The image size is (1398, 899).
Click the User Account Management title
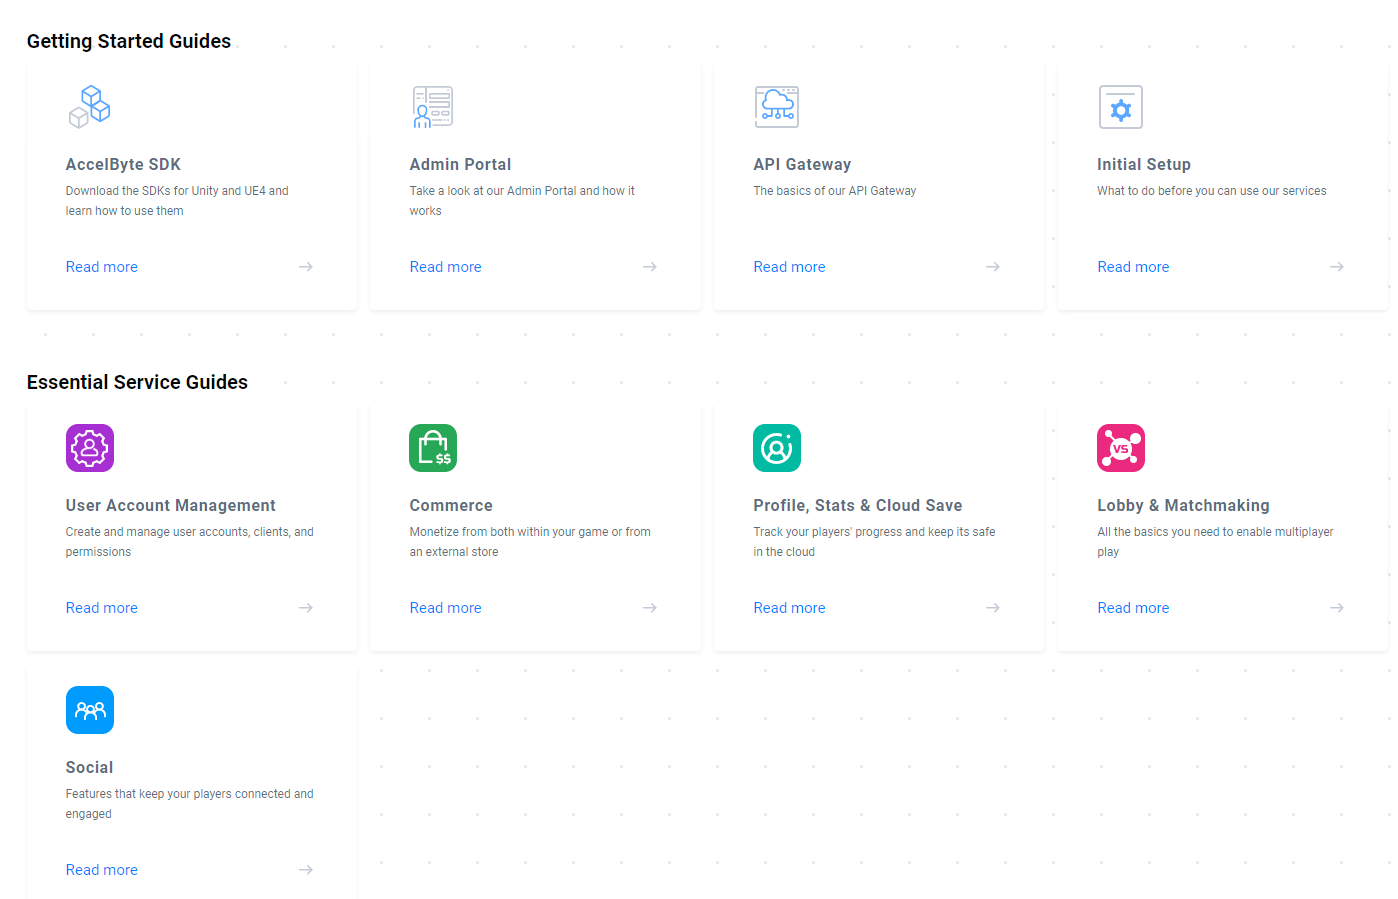171,506
